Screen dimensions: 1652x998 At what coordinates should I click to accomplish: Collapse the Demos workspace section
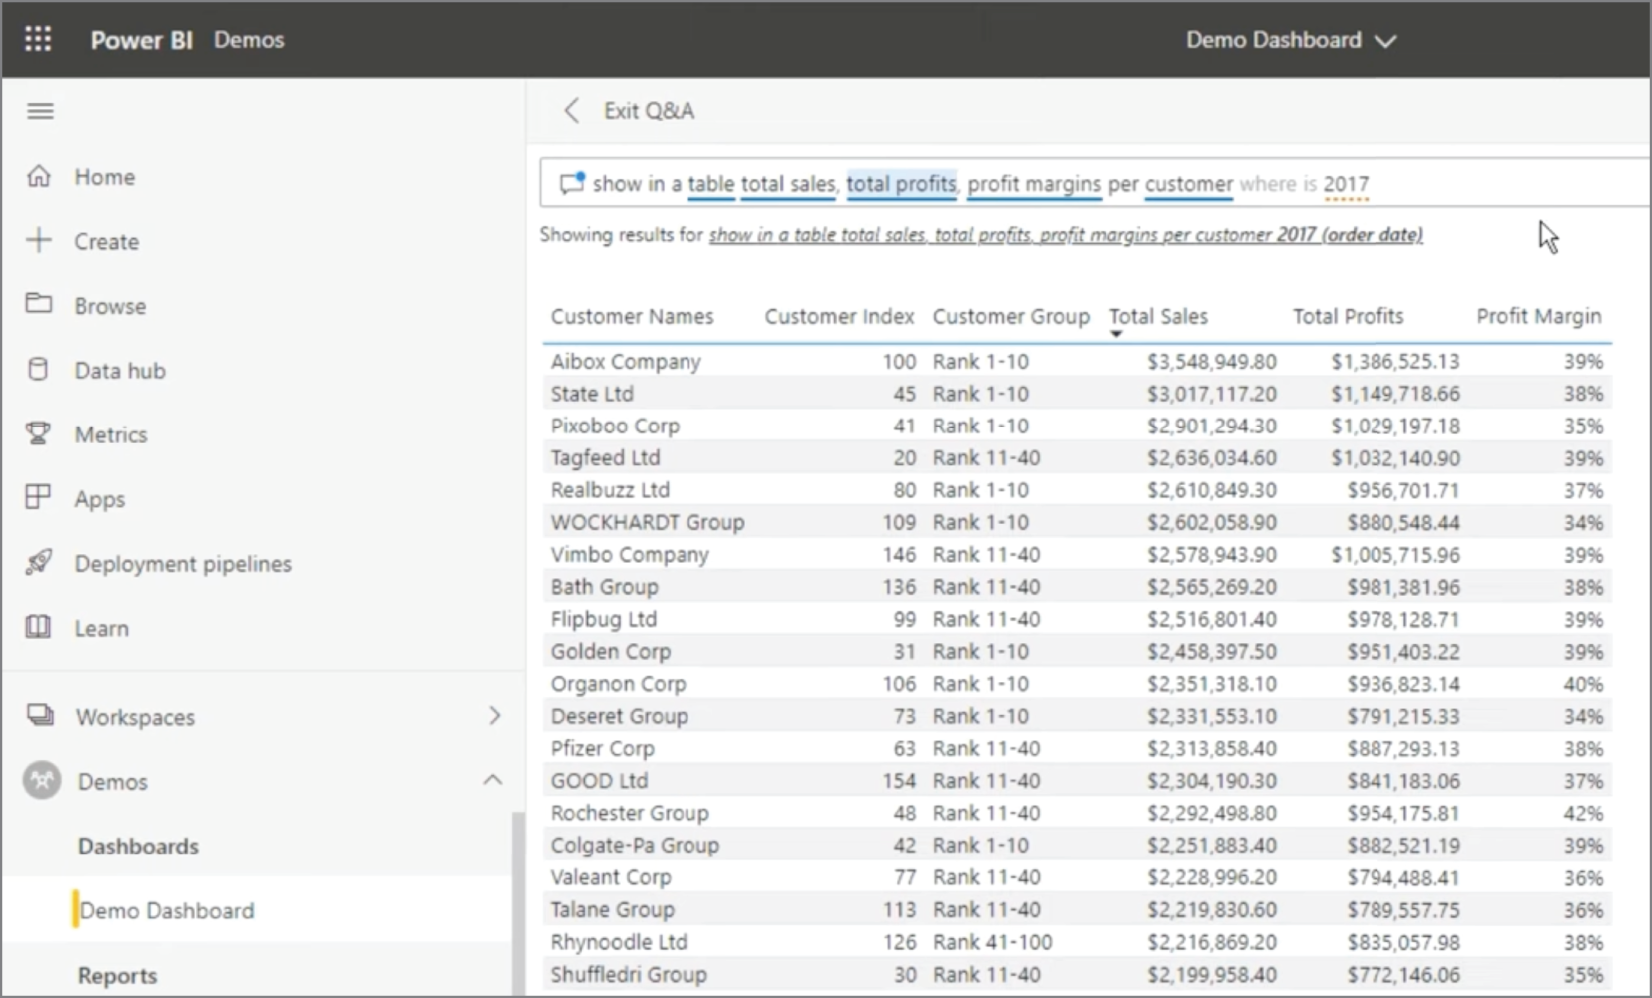[x=493, y=780]
